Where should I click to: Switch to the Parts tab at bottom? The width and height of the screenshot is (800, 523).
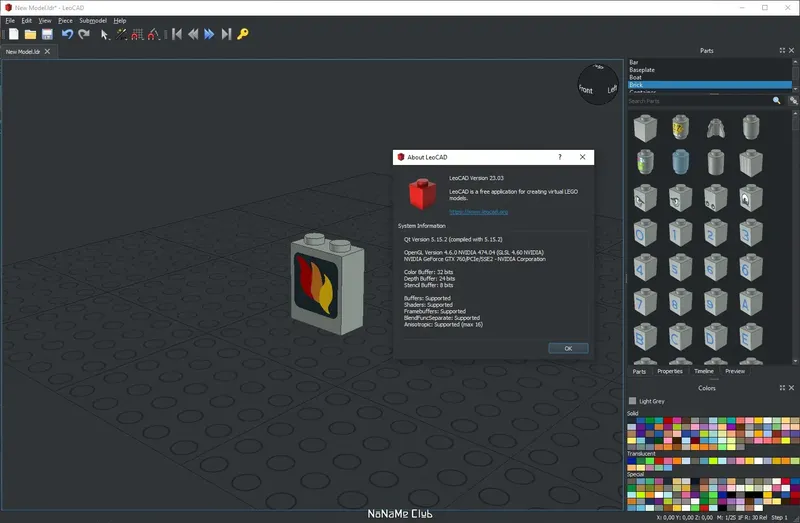coord(639,371)
